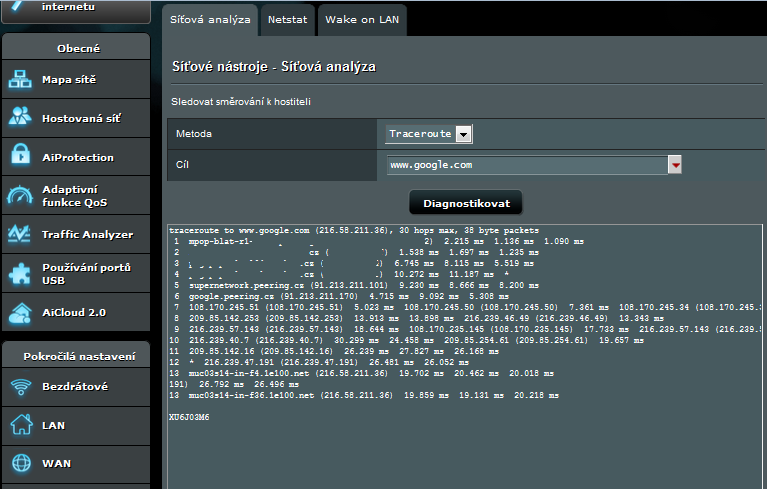This screenshot has width=767, height=489.
Task: Expand the Metoda Traceroute dropdown
Action: (x=464, y=134)
